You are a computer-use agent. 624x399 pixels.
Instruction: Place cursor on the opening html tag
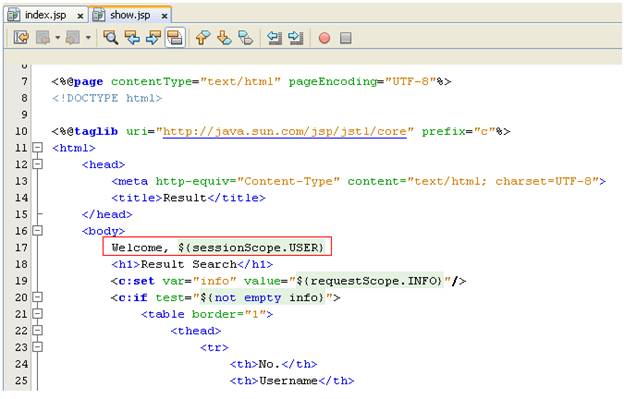pyautogui.click(x=74, y=148)
